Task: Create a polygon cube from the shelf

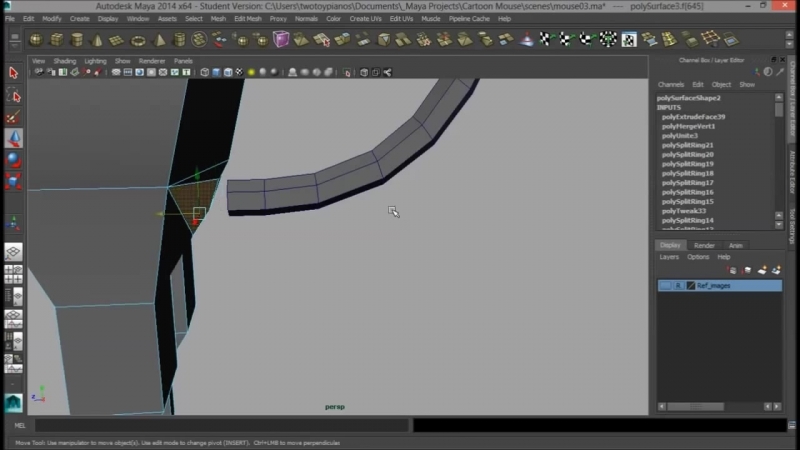Action: tap(57, 39)
